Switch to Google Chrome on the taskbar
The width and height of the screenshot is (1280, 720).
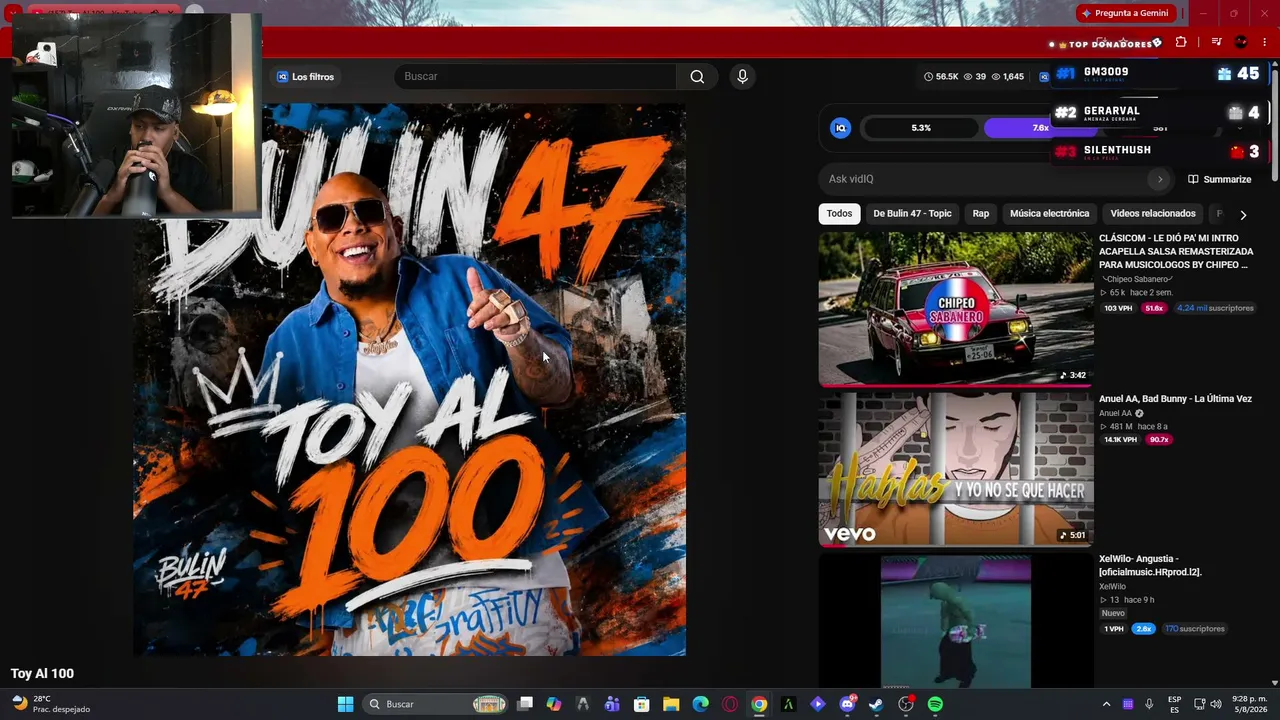point(759,704)
